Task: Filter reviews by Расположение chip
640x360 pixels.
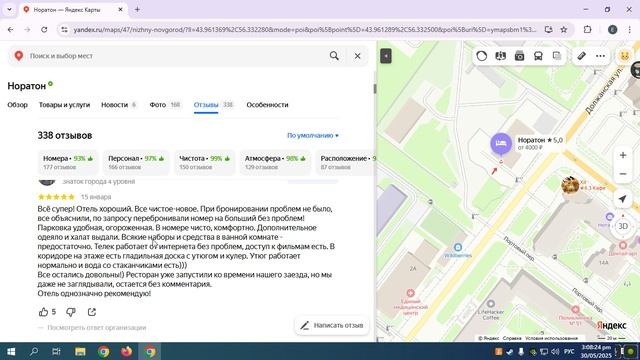Action: pos(345,162)
